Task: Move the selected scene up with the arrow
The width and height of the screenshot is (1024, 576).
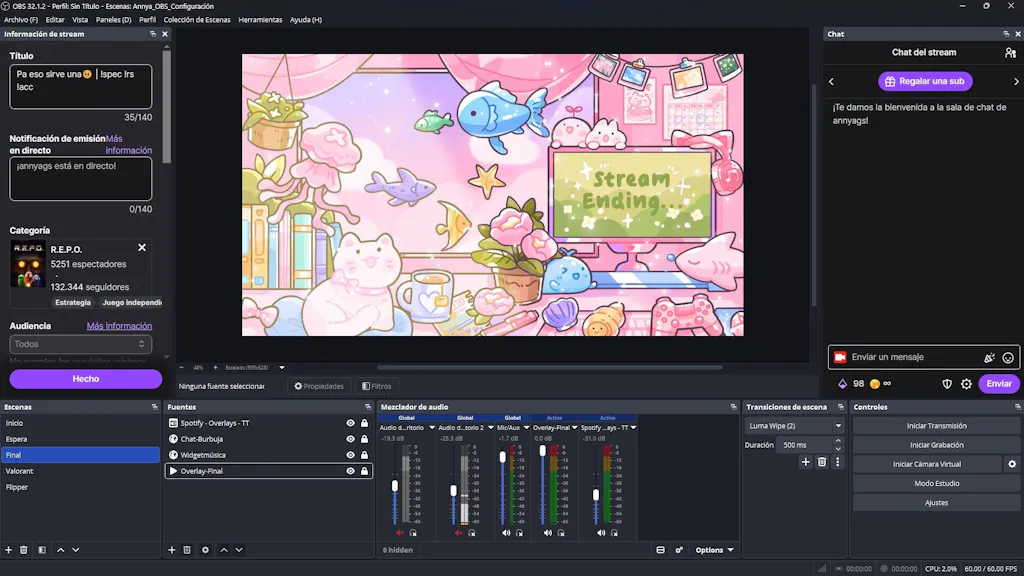Action: click(x=61, y=550)
